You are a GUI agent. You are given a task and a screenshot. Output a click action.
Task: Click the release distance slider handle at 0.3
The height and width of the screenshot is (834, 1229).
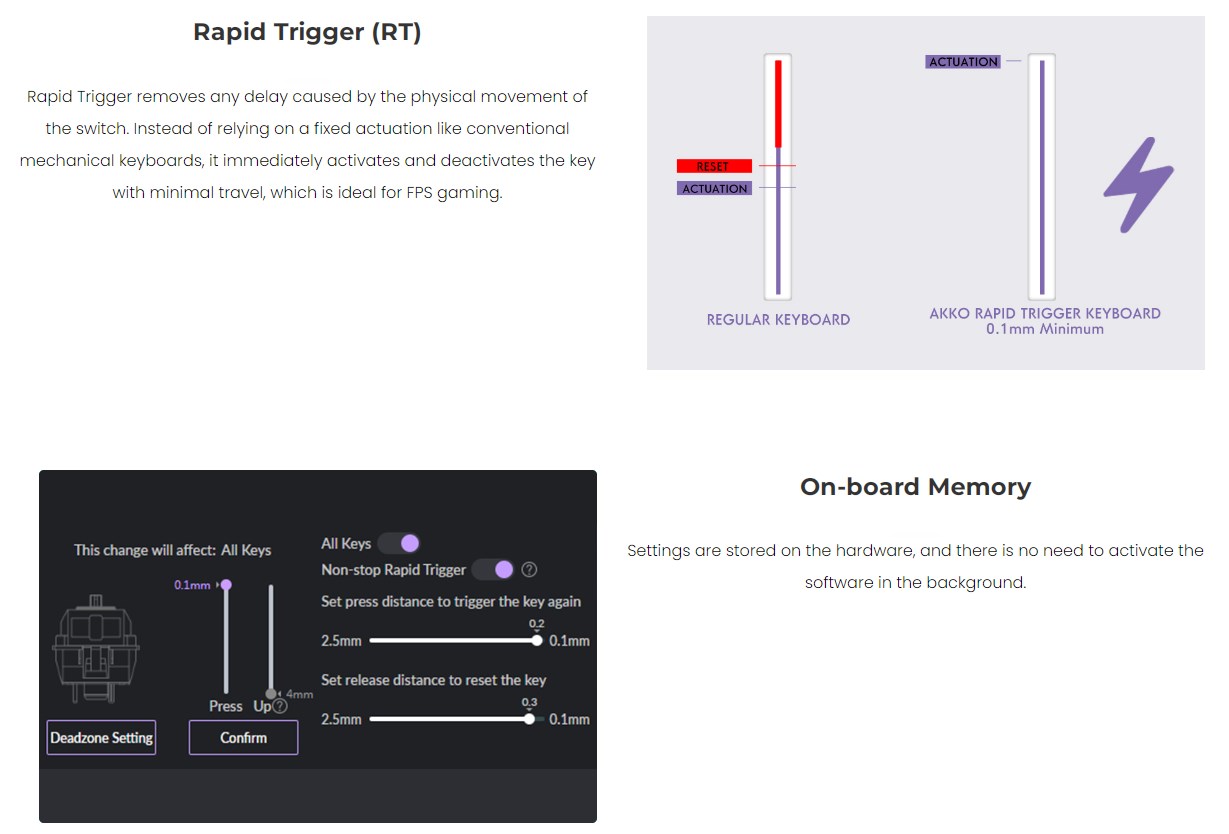click(529, 718)
